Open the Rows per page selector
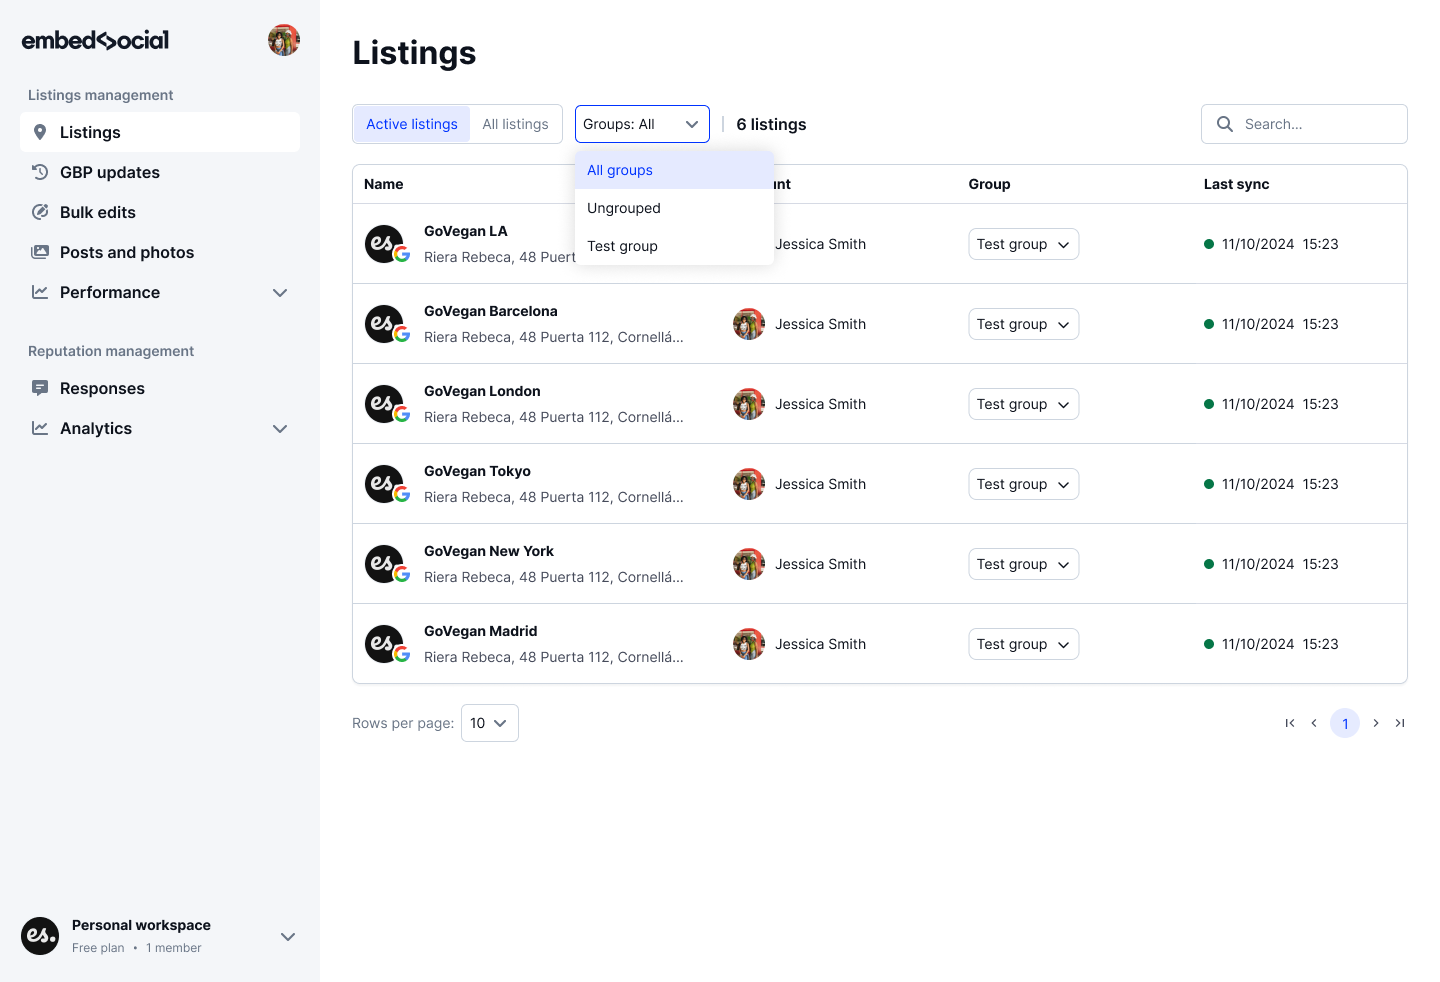 click(x=489, y=722)
